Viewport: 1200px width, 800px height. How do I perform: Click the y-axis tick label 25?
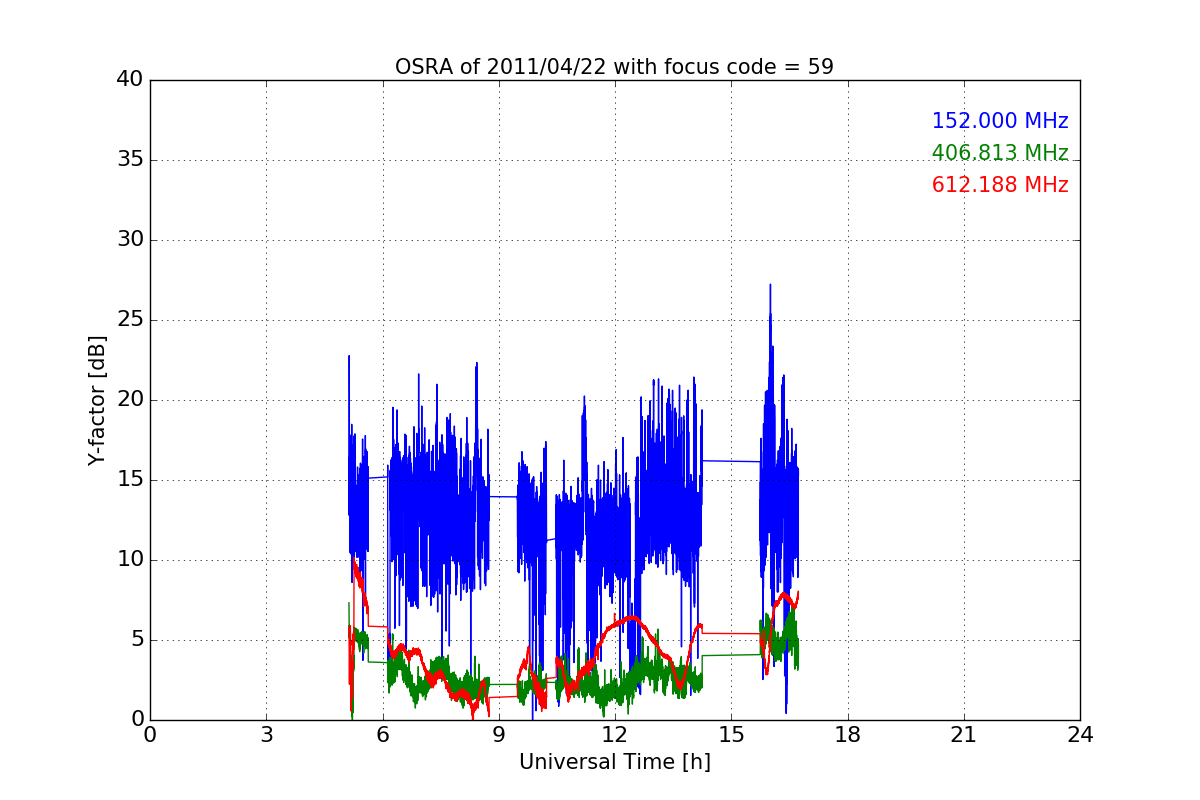[130, 320]
